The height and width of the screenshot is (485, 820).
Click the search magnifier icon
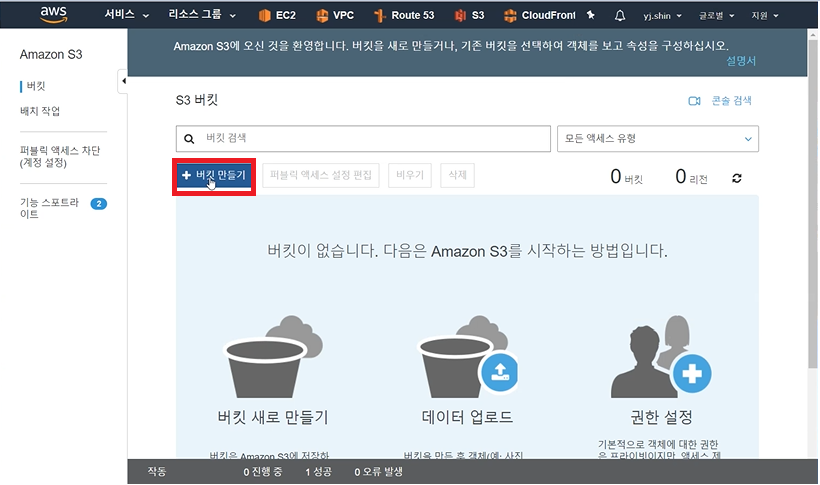tap(189, 139)
